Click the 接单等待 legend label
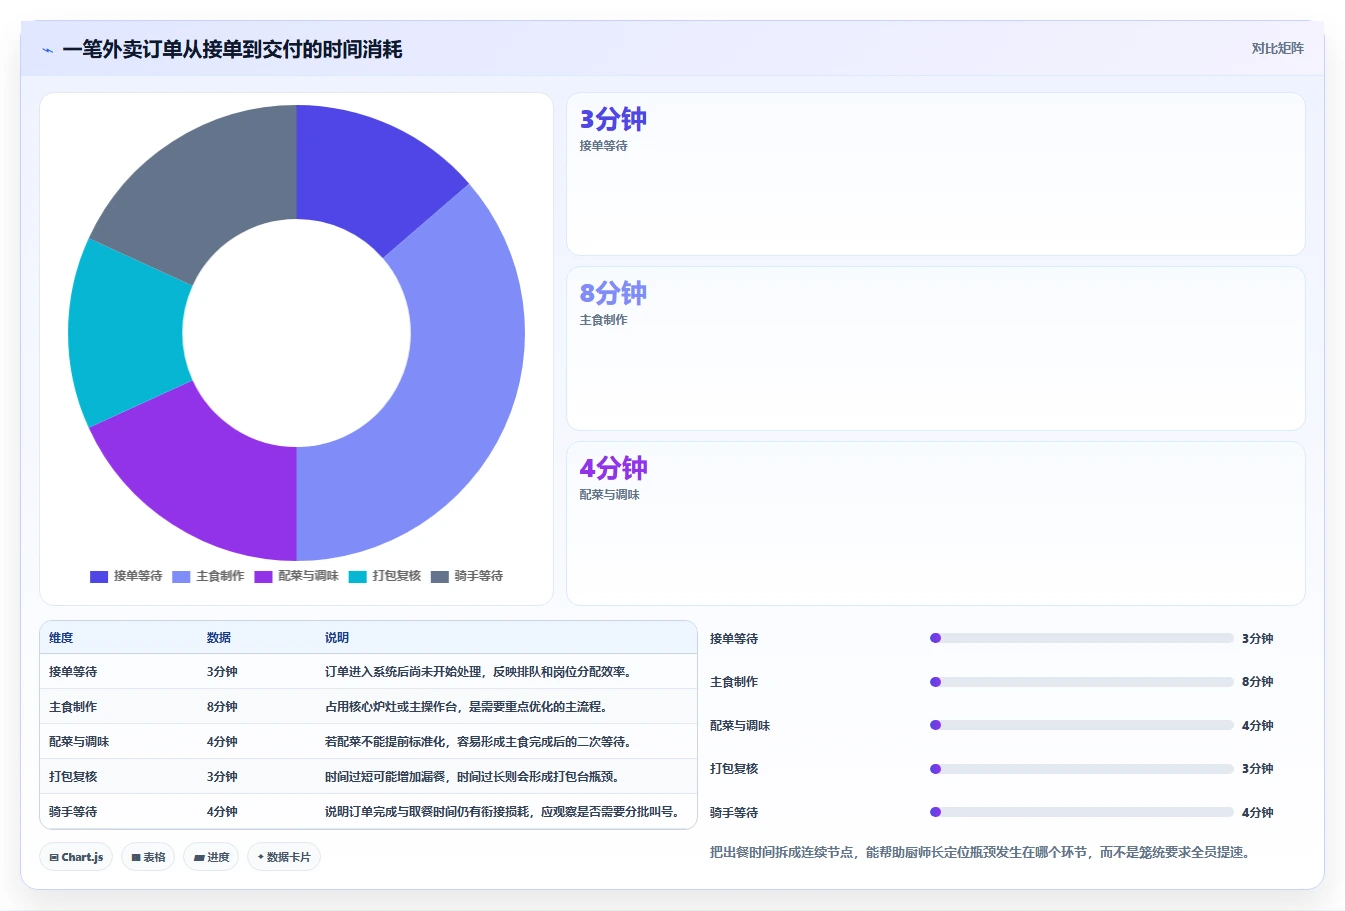The image size is (1345, 911). [138, 576]
